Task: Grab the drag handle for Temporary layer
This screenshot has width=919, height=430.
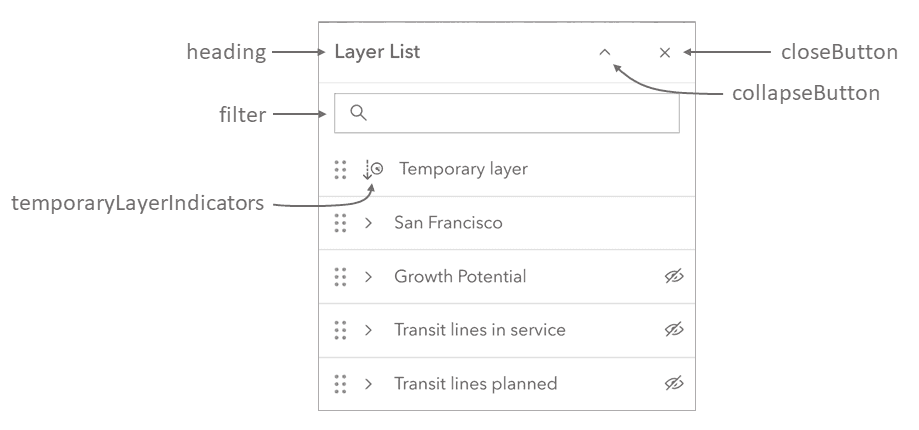Action: point(340,169)
